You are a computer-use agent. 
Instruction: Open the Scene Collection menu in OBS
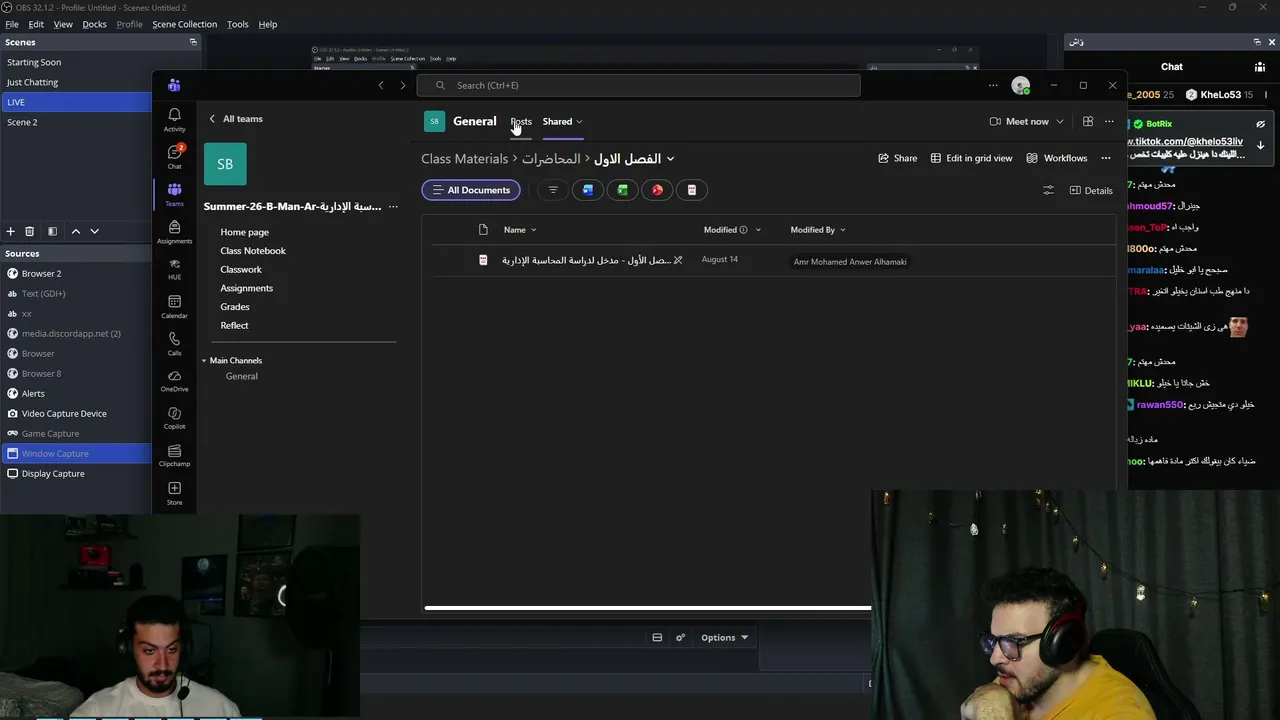click(x=184, y=24)
